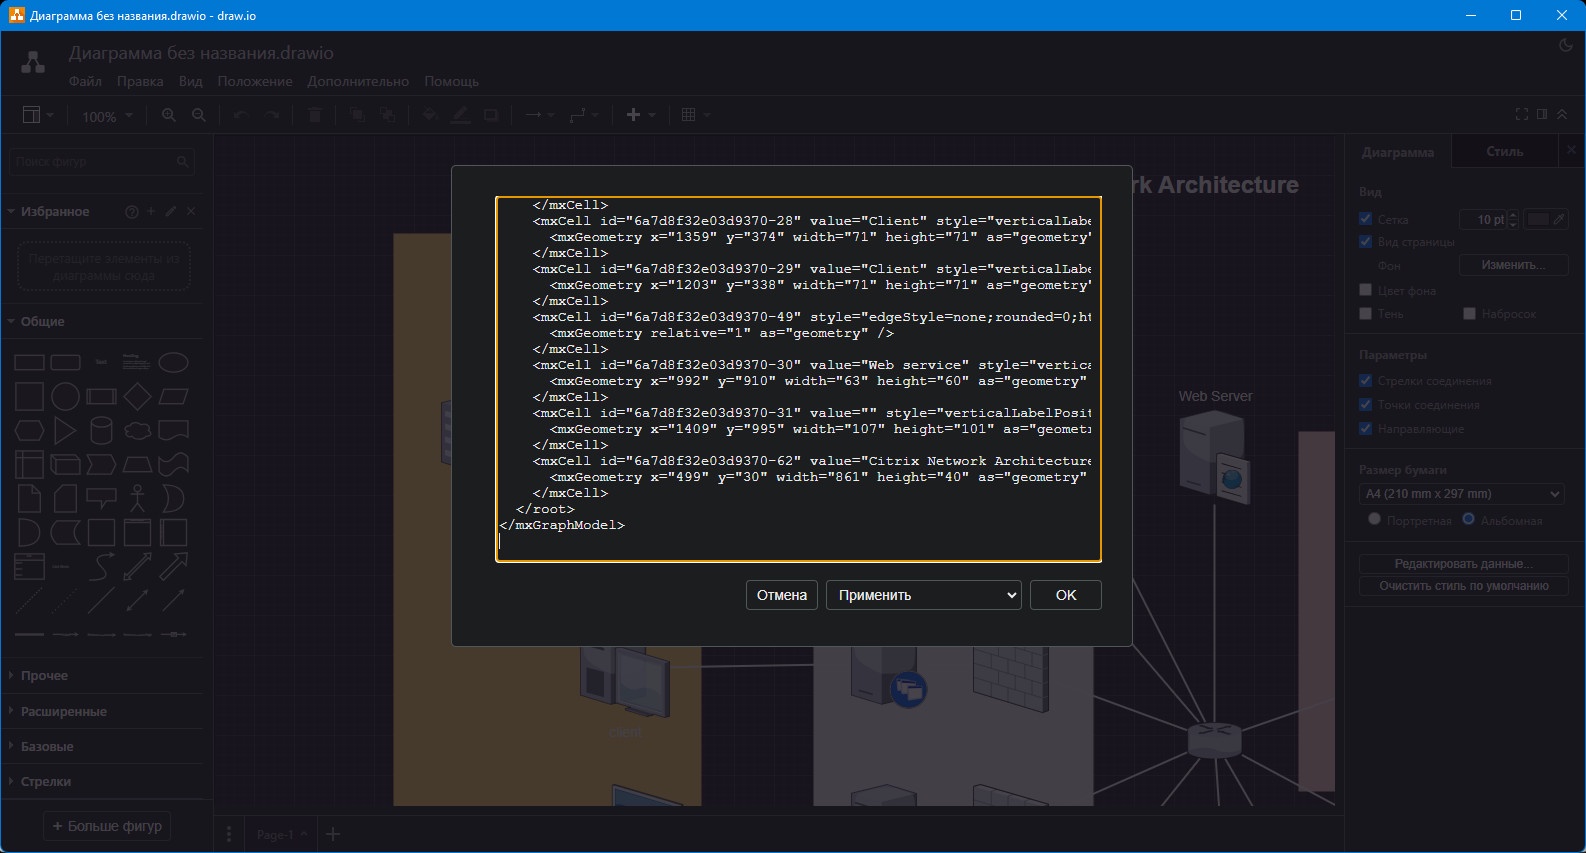Open the 100% zoom dropdown
The width and height of the screenshot is (1586, 853).
point(106,116)
